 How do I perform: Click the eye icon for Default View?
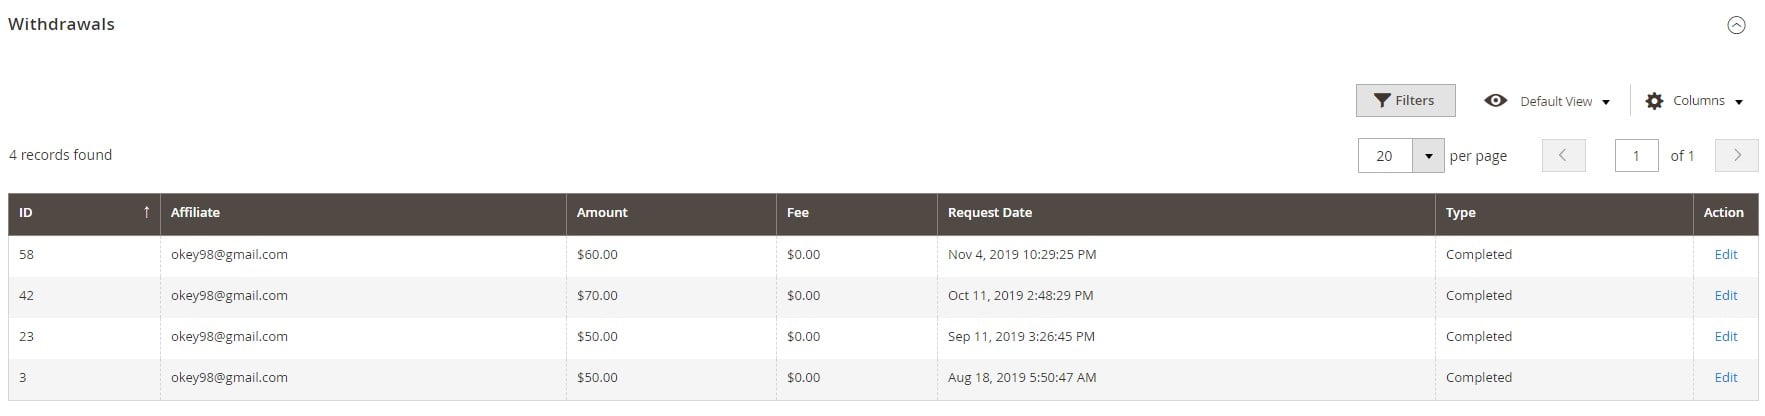point(1495,101)
